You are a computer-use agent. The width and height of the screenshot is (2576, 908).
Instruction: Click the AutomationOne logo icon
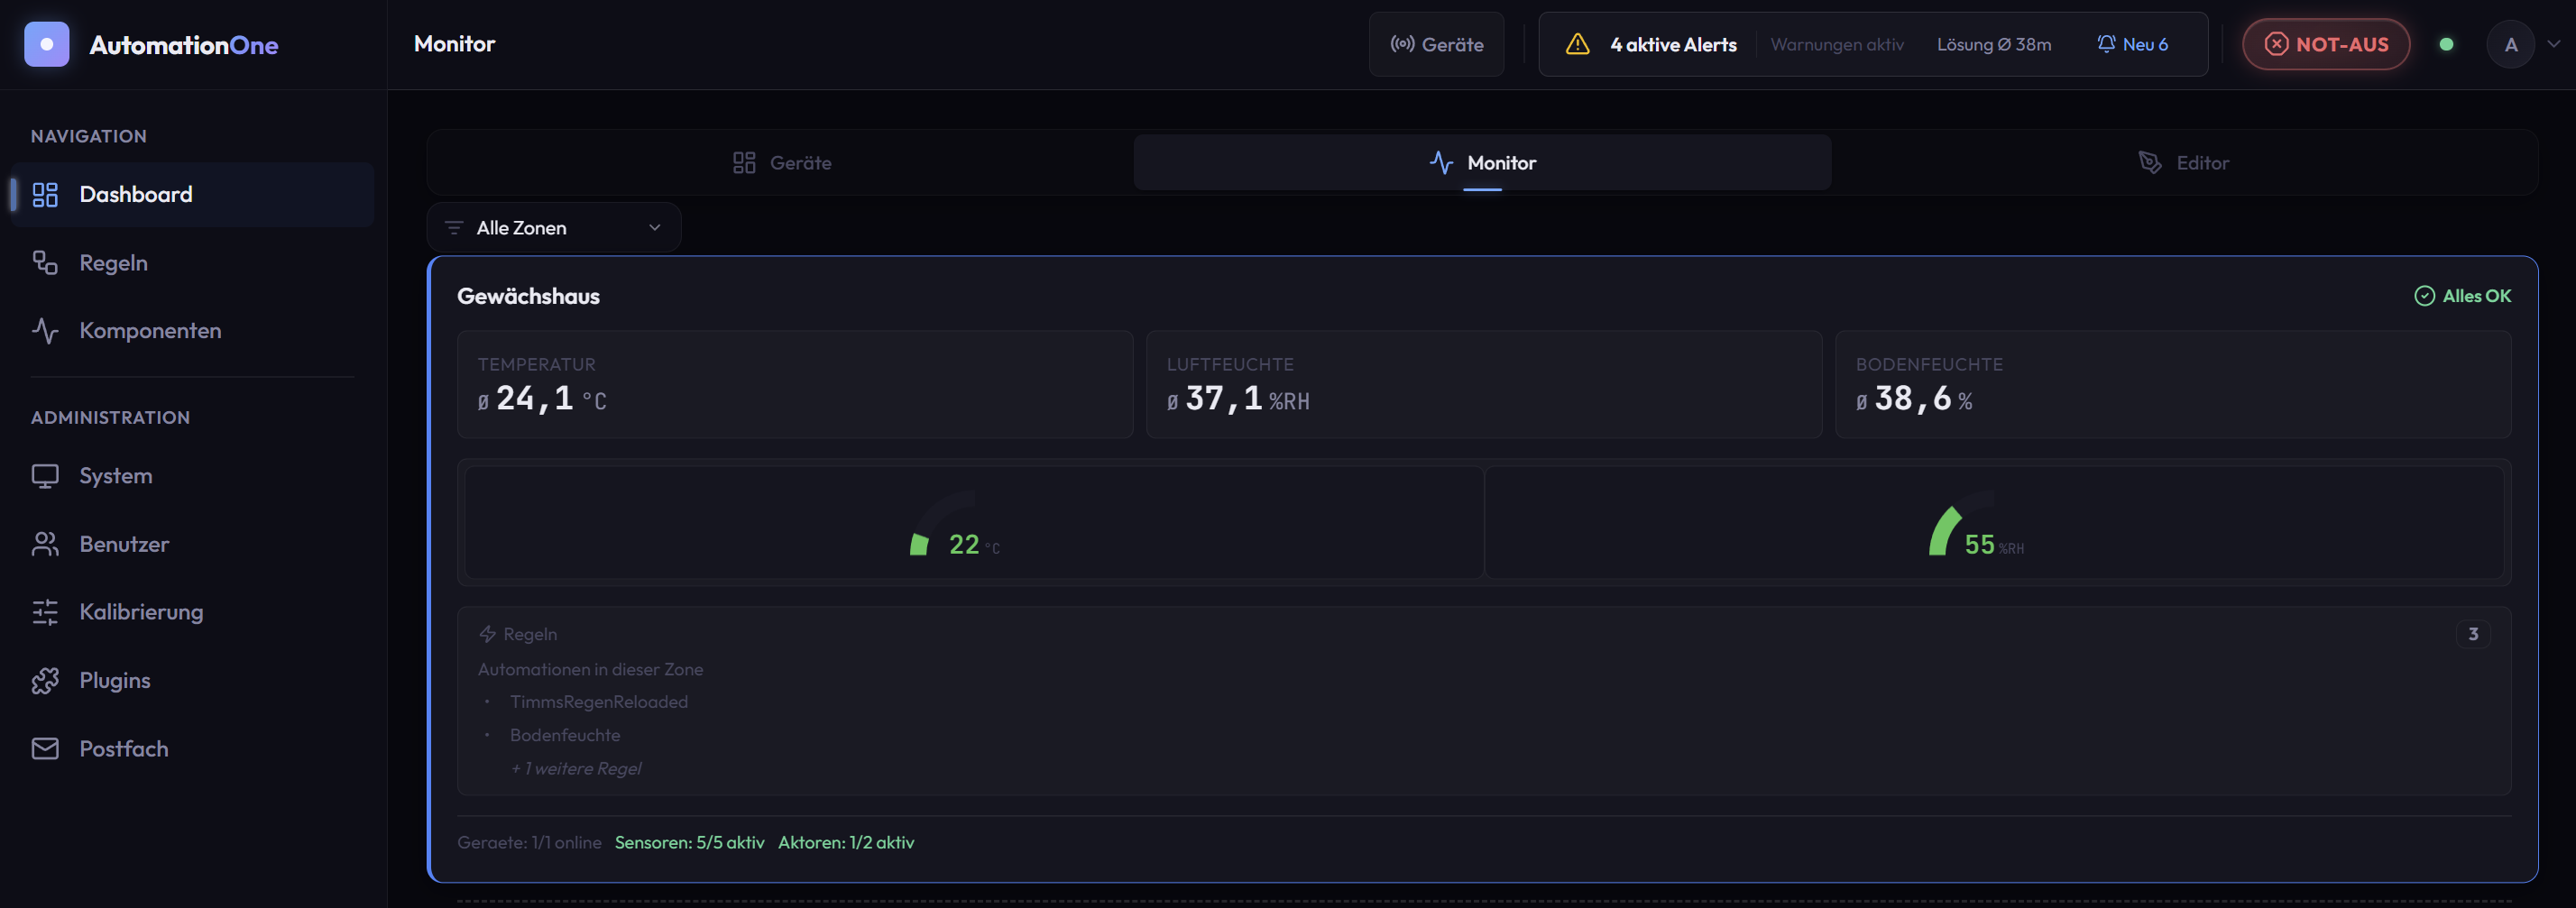click(x=46, y=44)
